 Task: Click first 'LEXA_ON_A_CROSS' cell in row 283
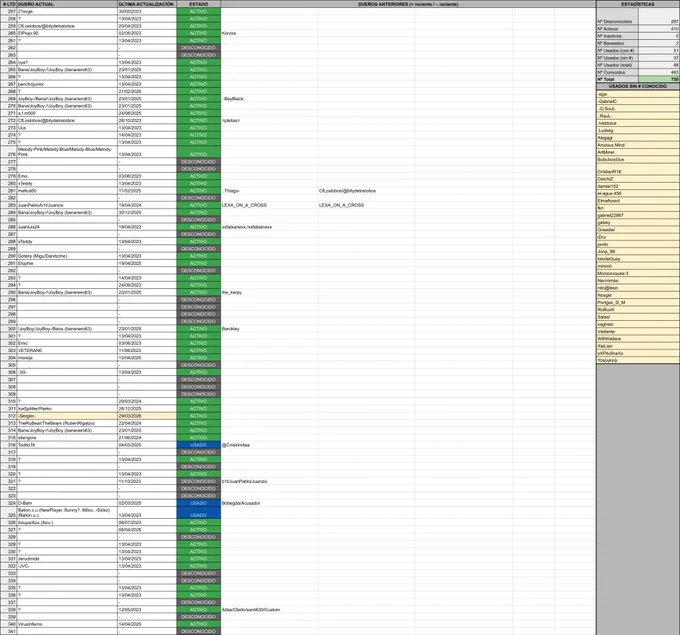(269, 205)
